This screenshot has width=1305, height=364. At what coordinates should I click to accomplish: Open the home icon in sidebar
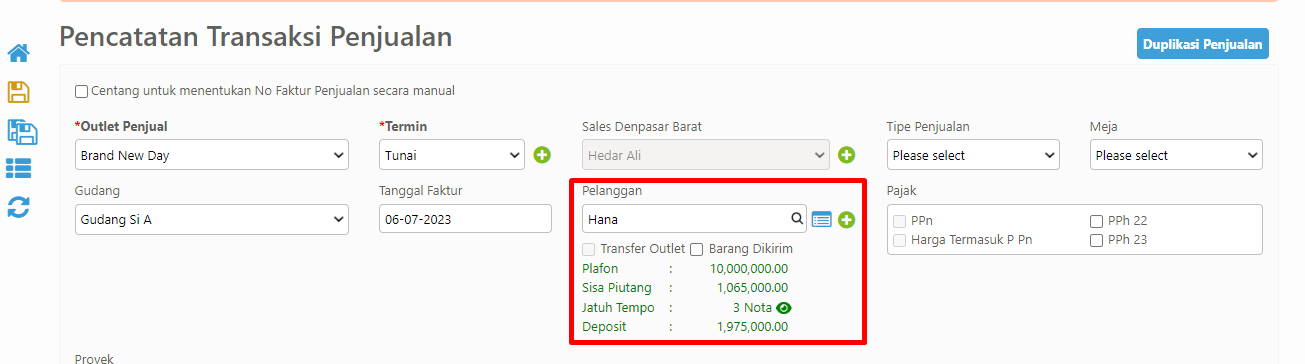click(19, 53)
